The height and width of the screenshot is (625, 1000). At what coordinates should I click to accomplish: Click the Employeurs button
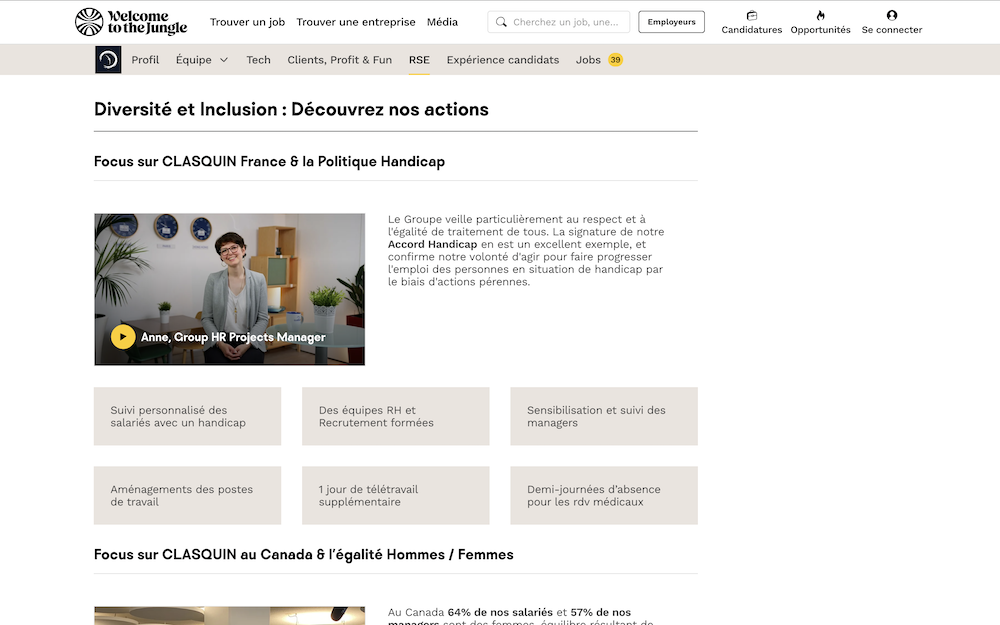(x=672, y=22)
